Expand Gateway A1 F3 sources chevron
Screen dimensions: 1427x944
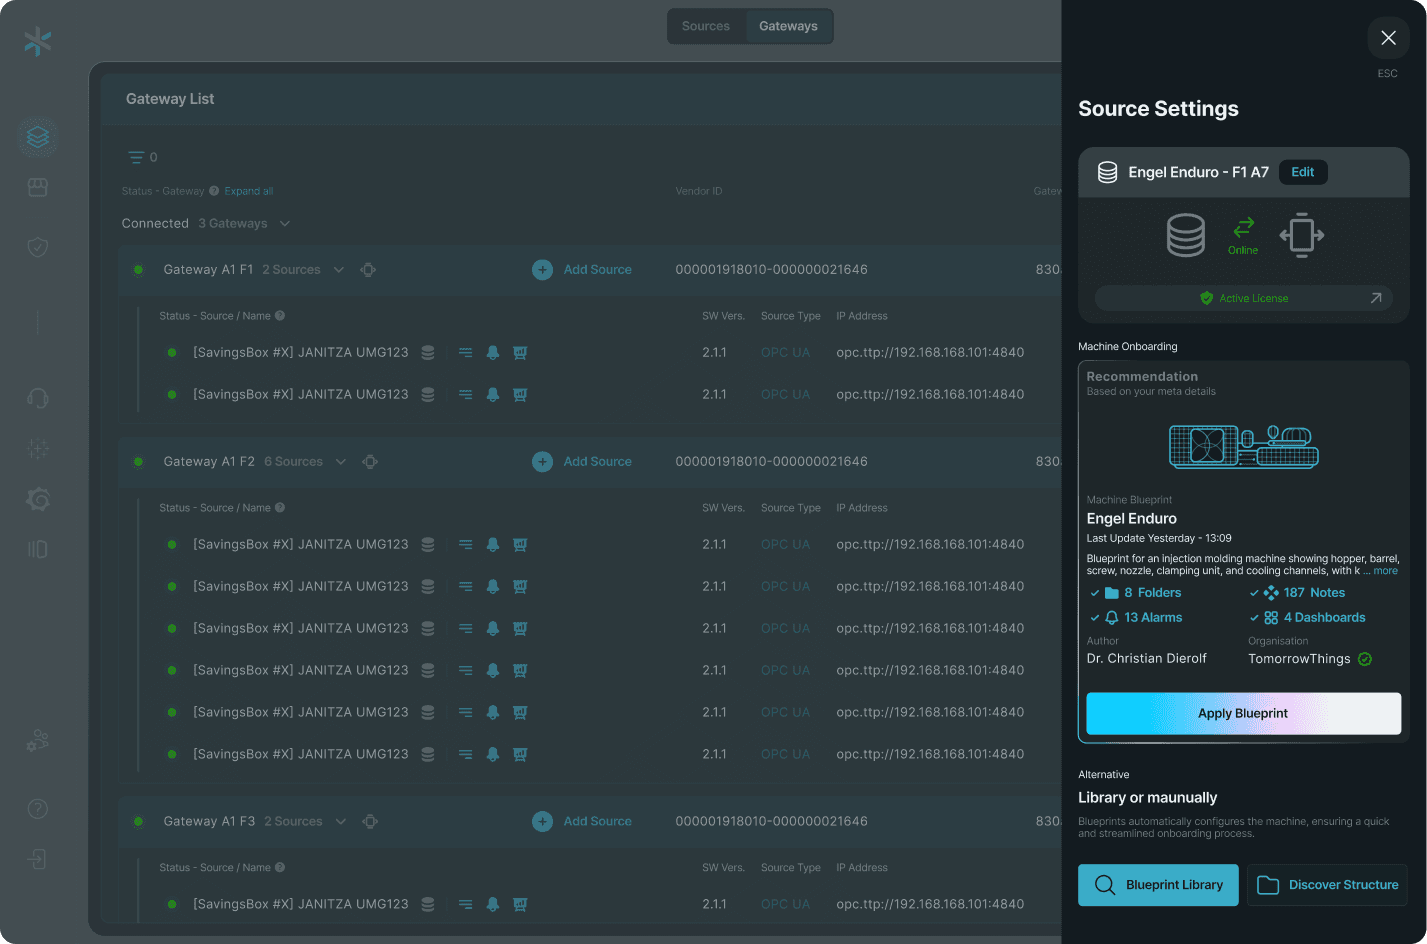341,822
